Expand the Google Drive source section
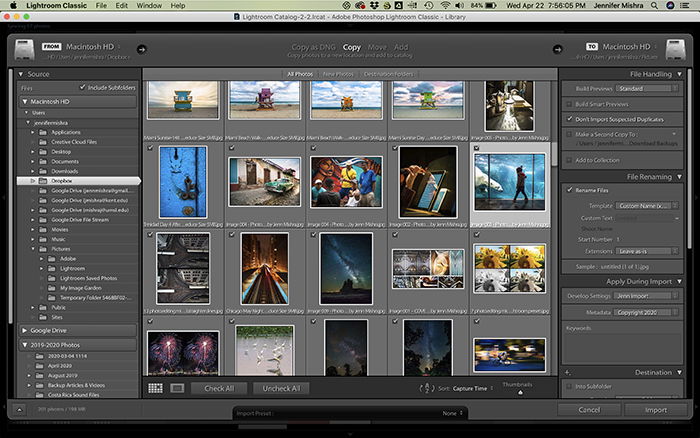The height and width of the screenshot is (438, 700). click(25, 330)
